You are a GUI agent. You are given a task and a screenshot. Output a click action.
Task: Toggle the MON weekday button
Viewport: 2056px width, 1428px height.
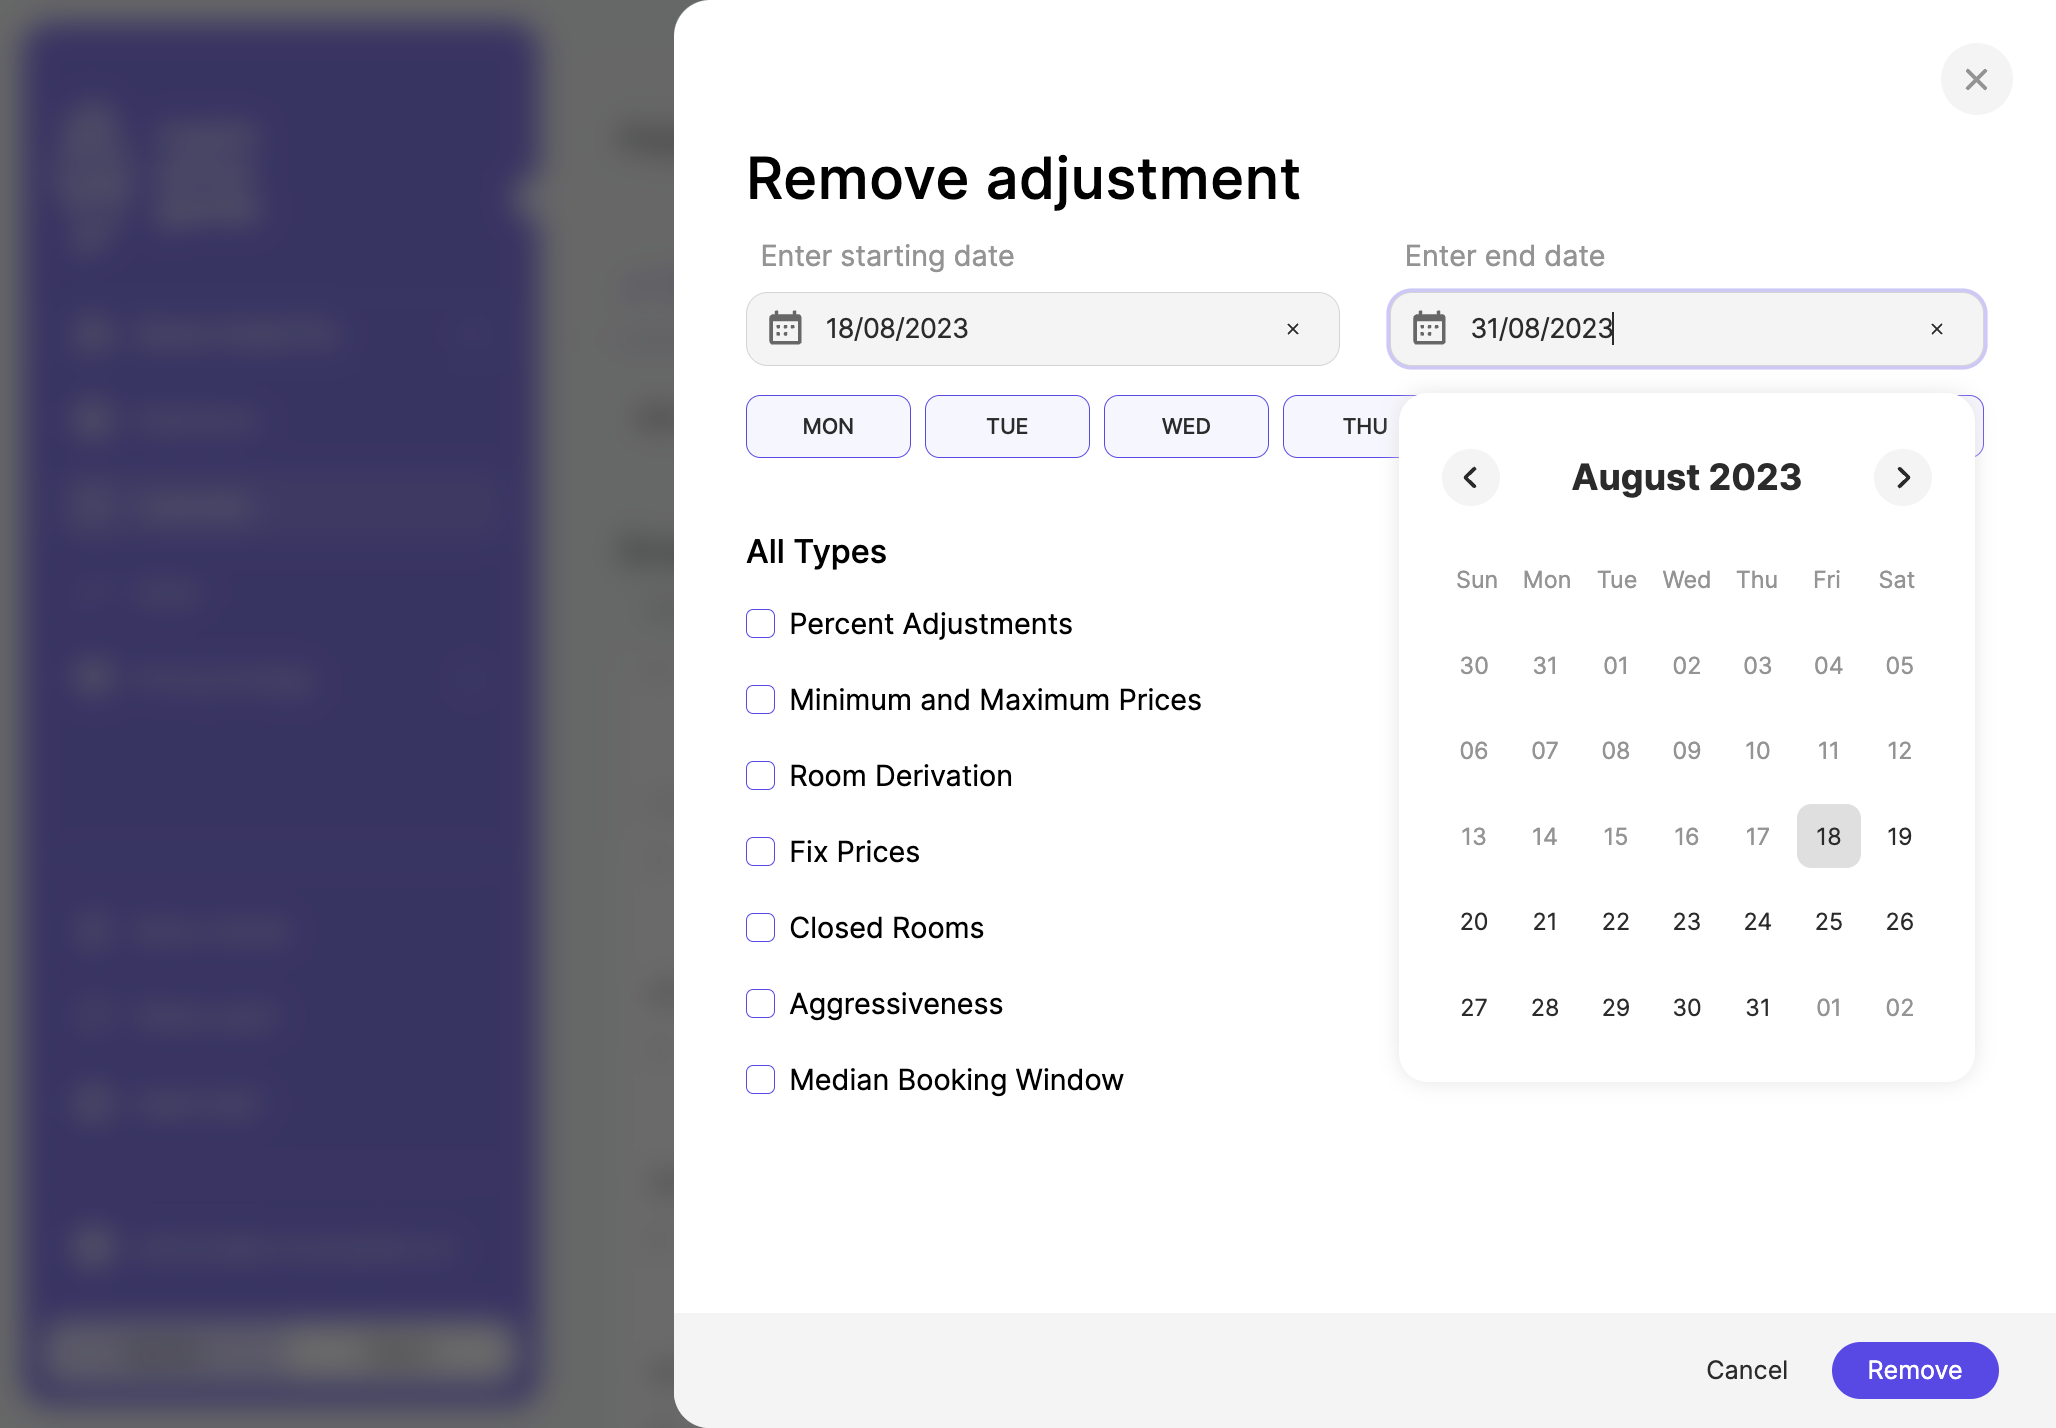[828, 426]
